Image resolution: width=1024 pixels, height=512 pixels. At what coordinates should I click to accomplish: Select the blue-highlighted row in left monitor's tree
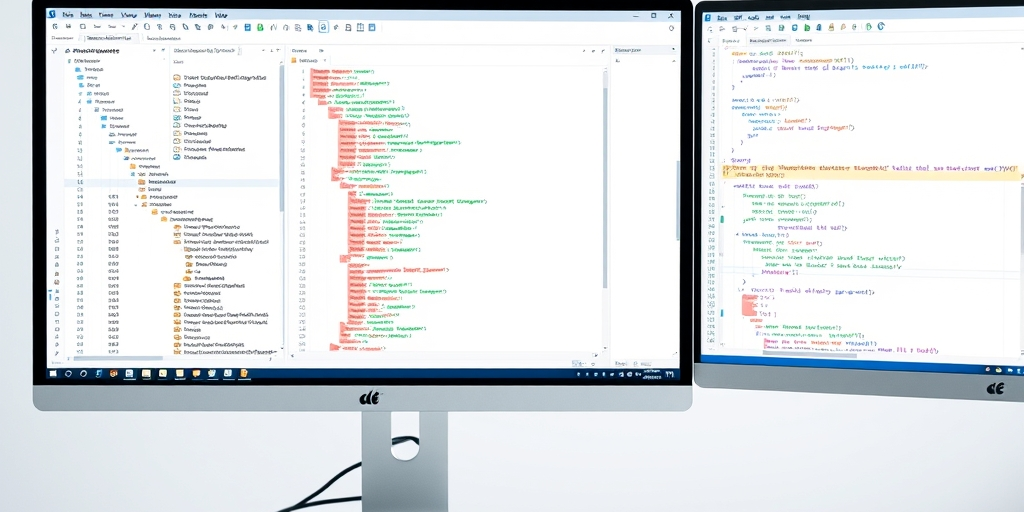172,182
